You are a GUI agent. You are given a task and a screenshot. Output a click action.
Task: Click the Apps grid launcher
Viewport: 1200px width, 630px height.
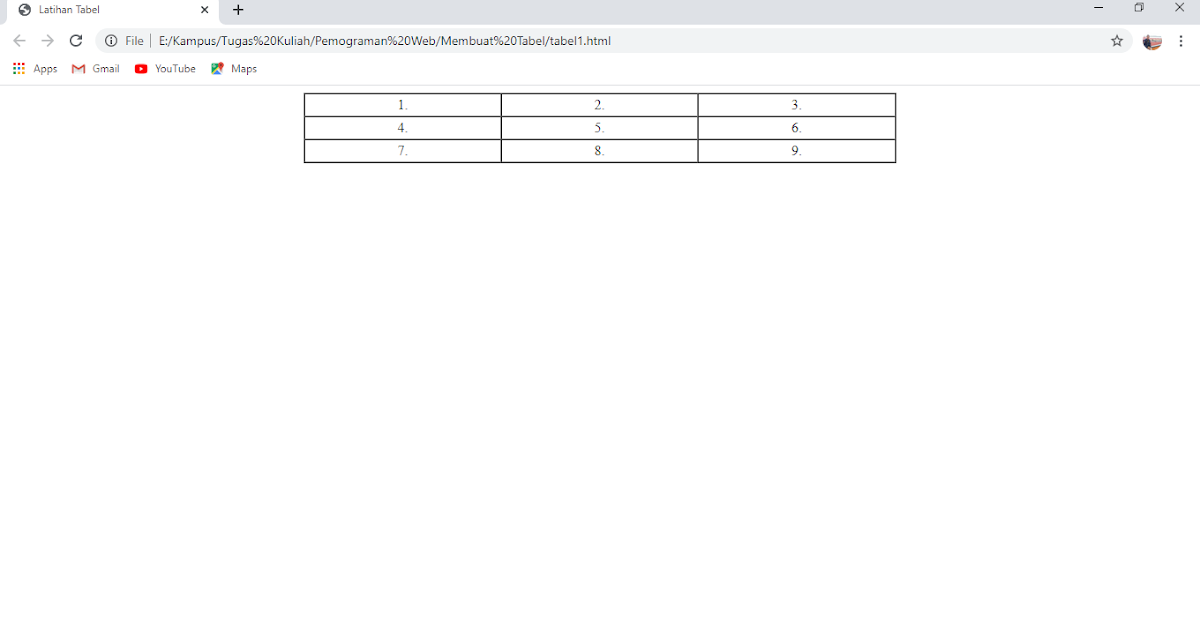[18, 68]
